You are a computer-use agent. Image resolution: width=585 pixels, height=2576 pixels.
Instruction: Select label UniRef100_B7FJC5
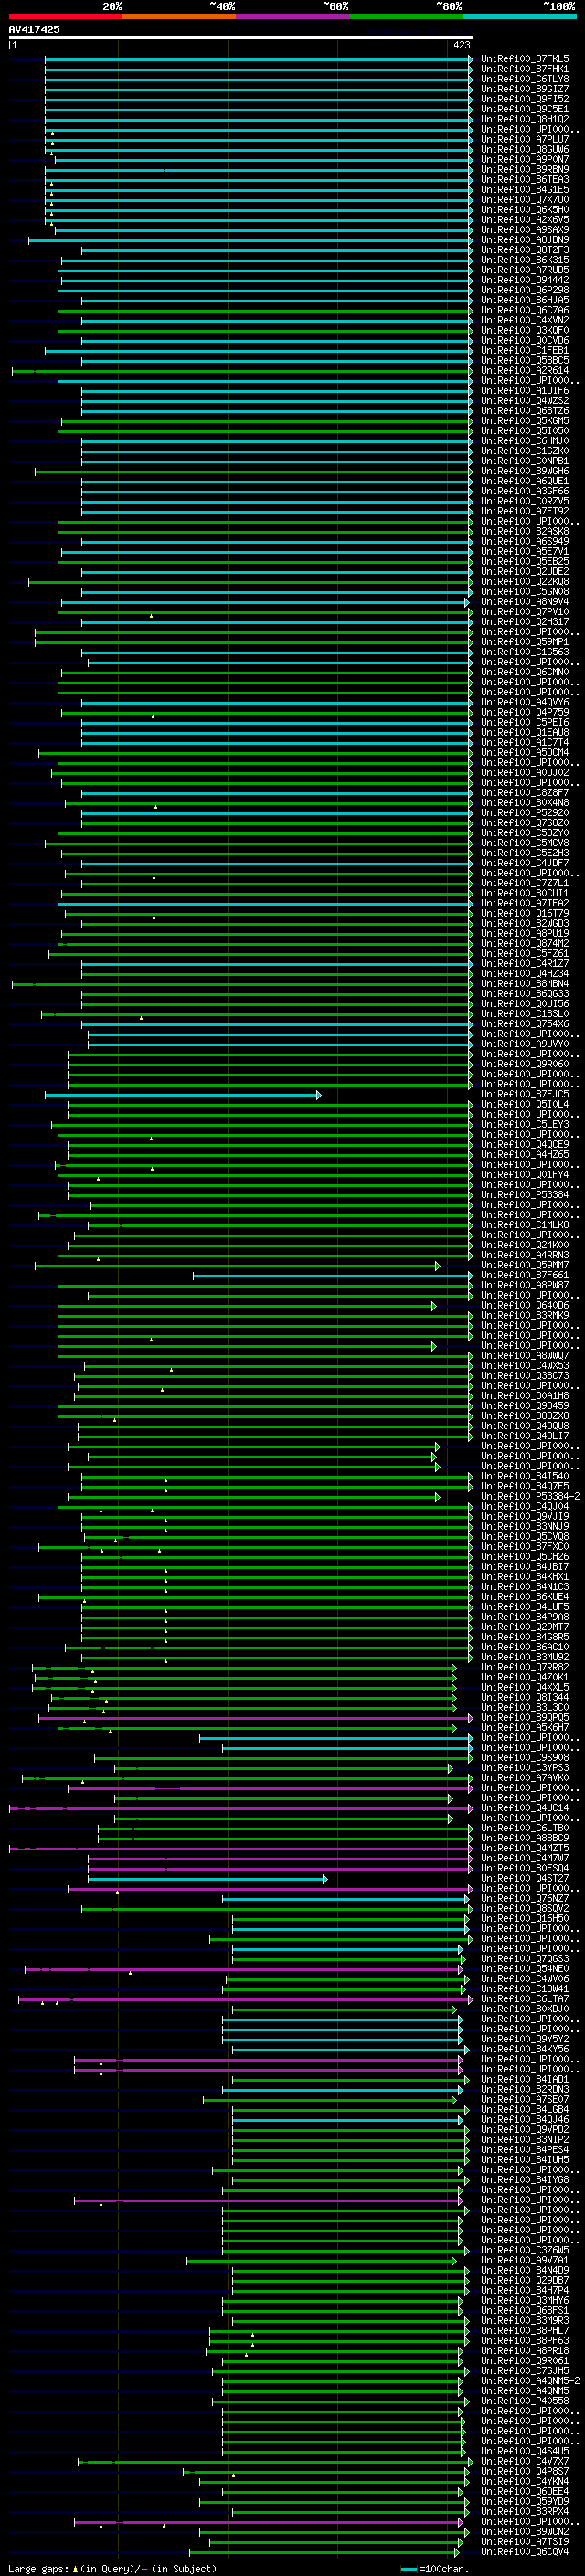point(524,1094)
